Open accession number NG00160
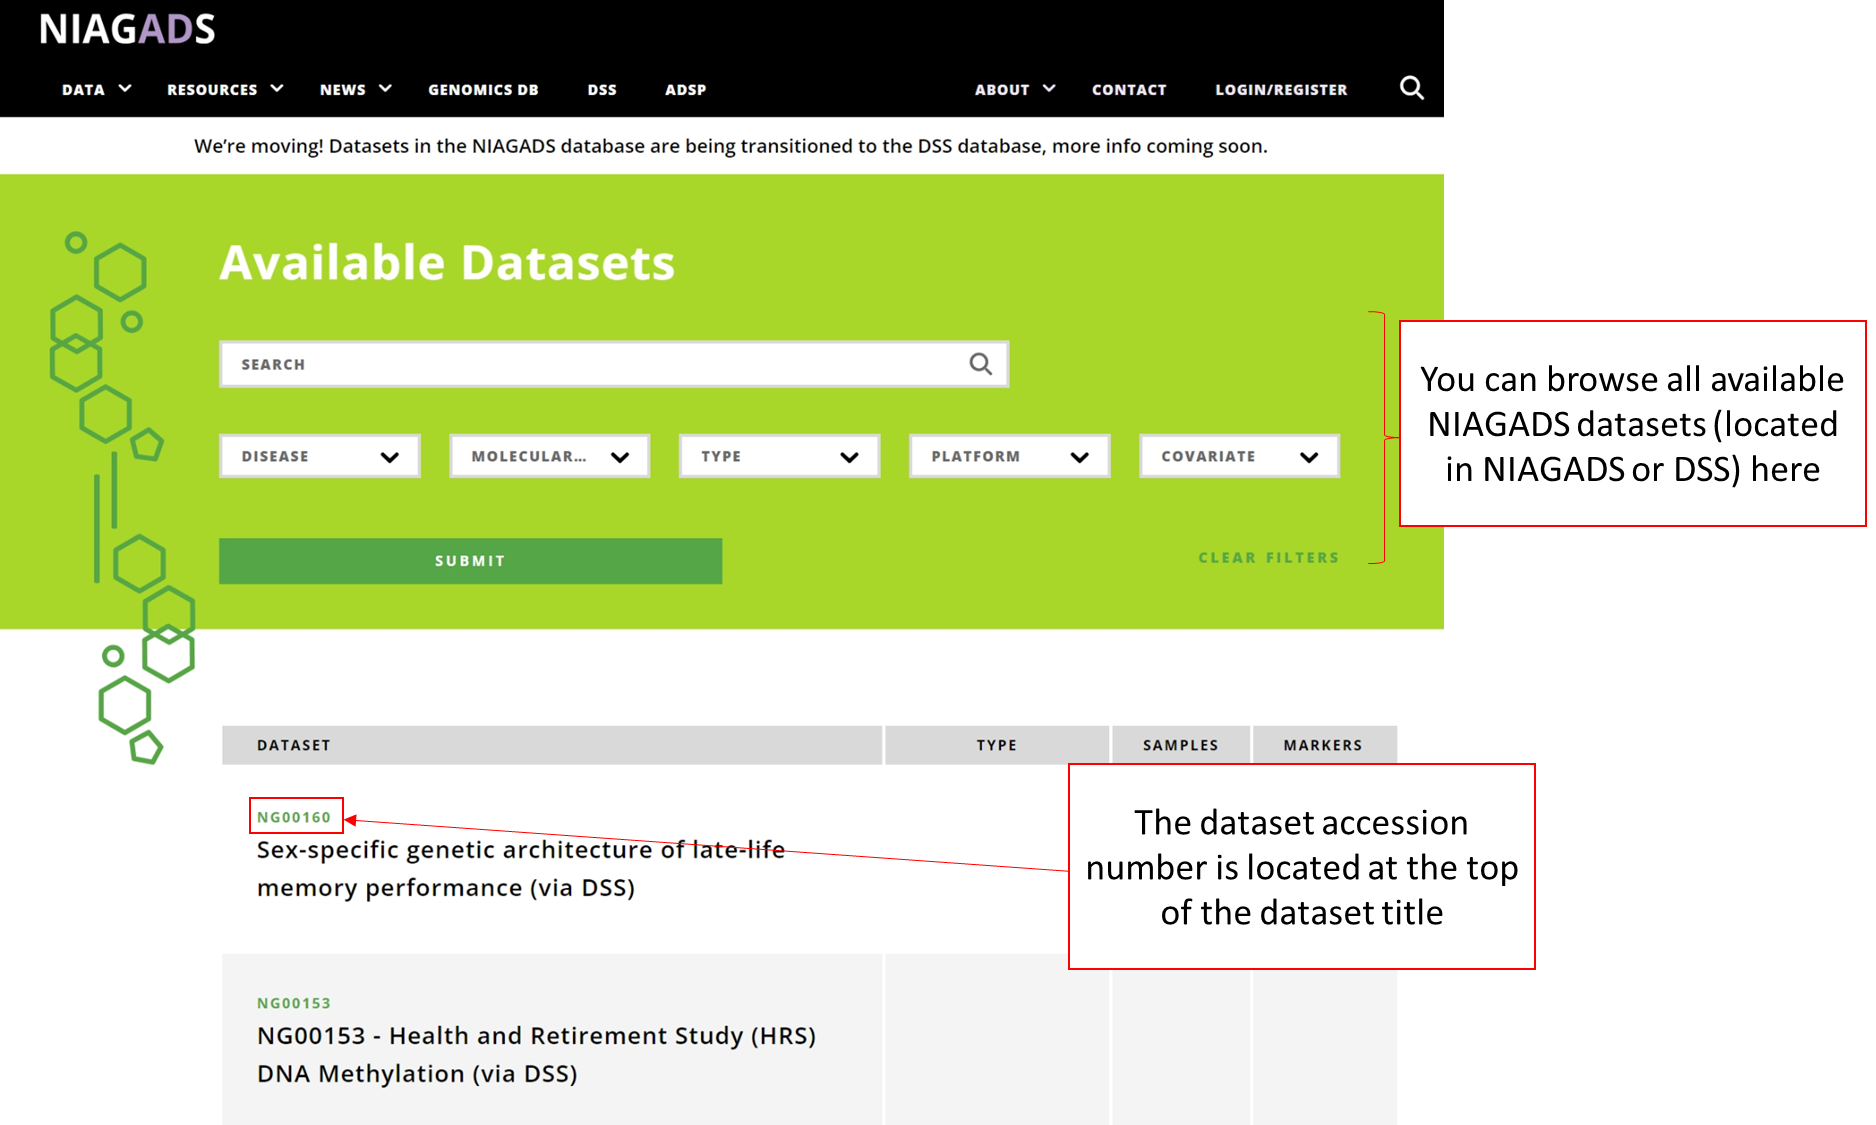The height and width of the screenshot is (1125, 1876). [294, 817]
